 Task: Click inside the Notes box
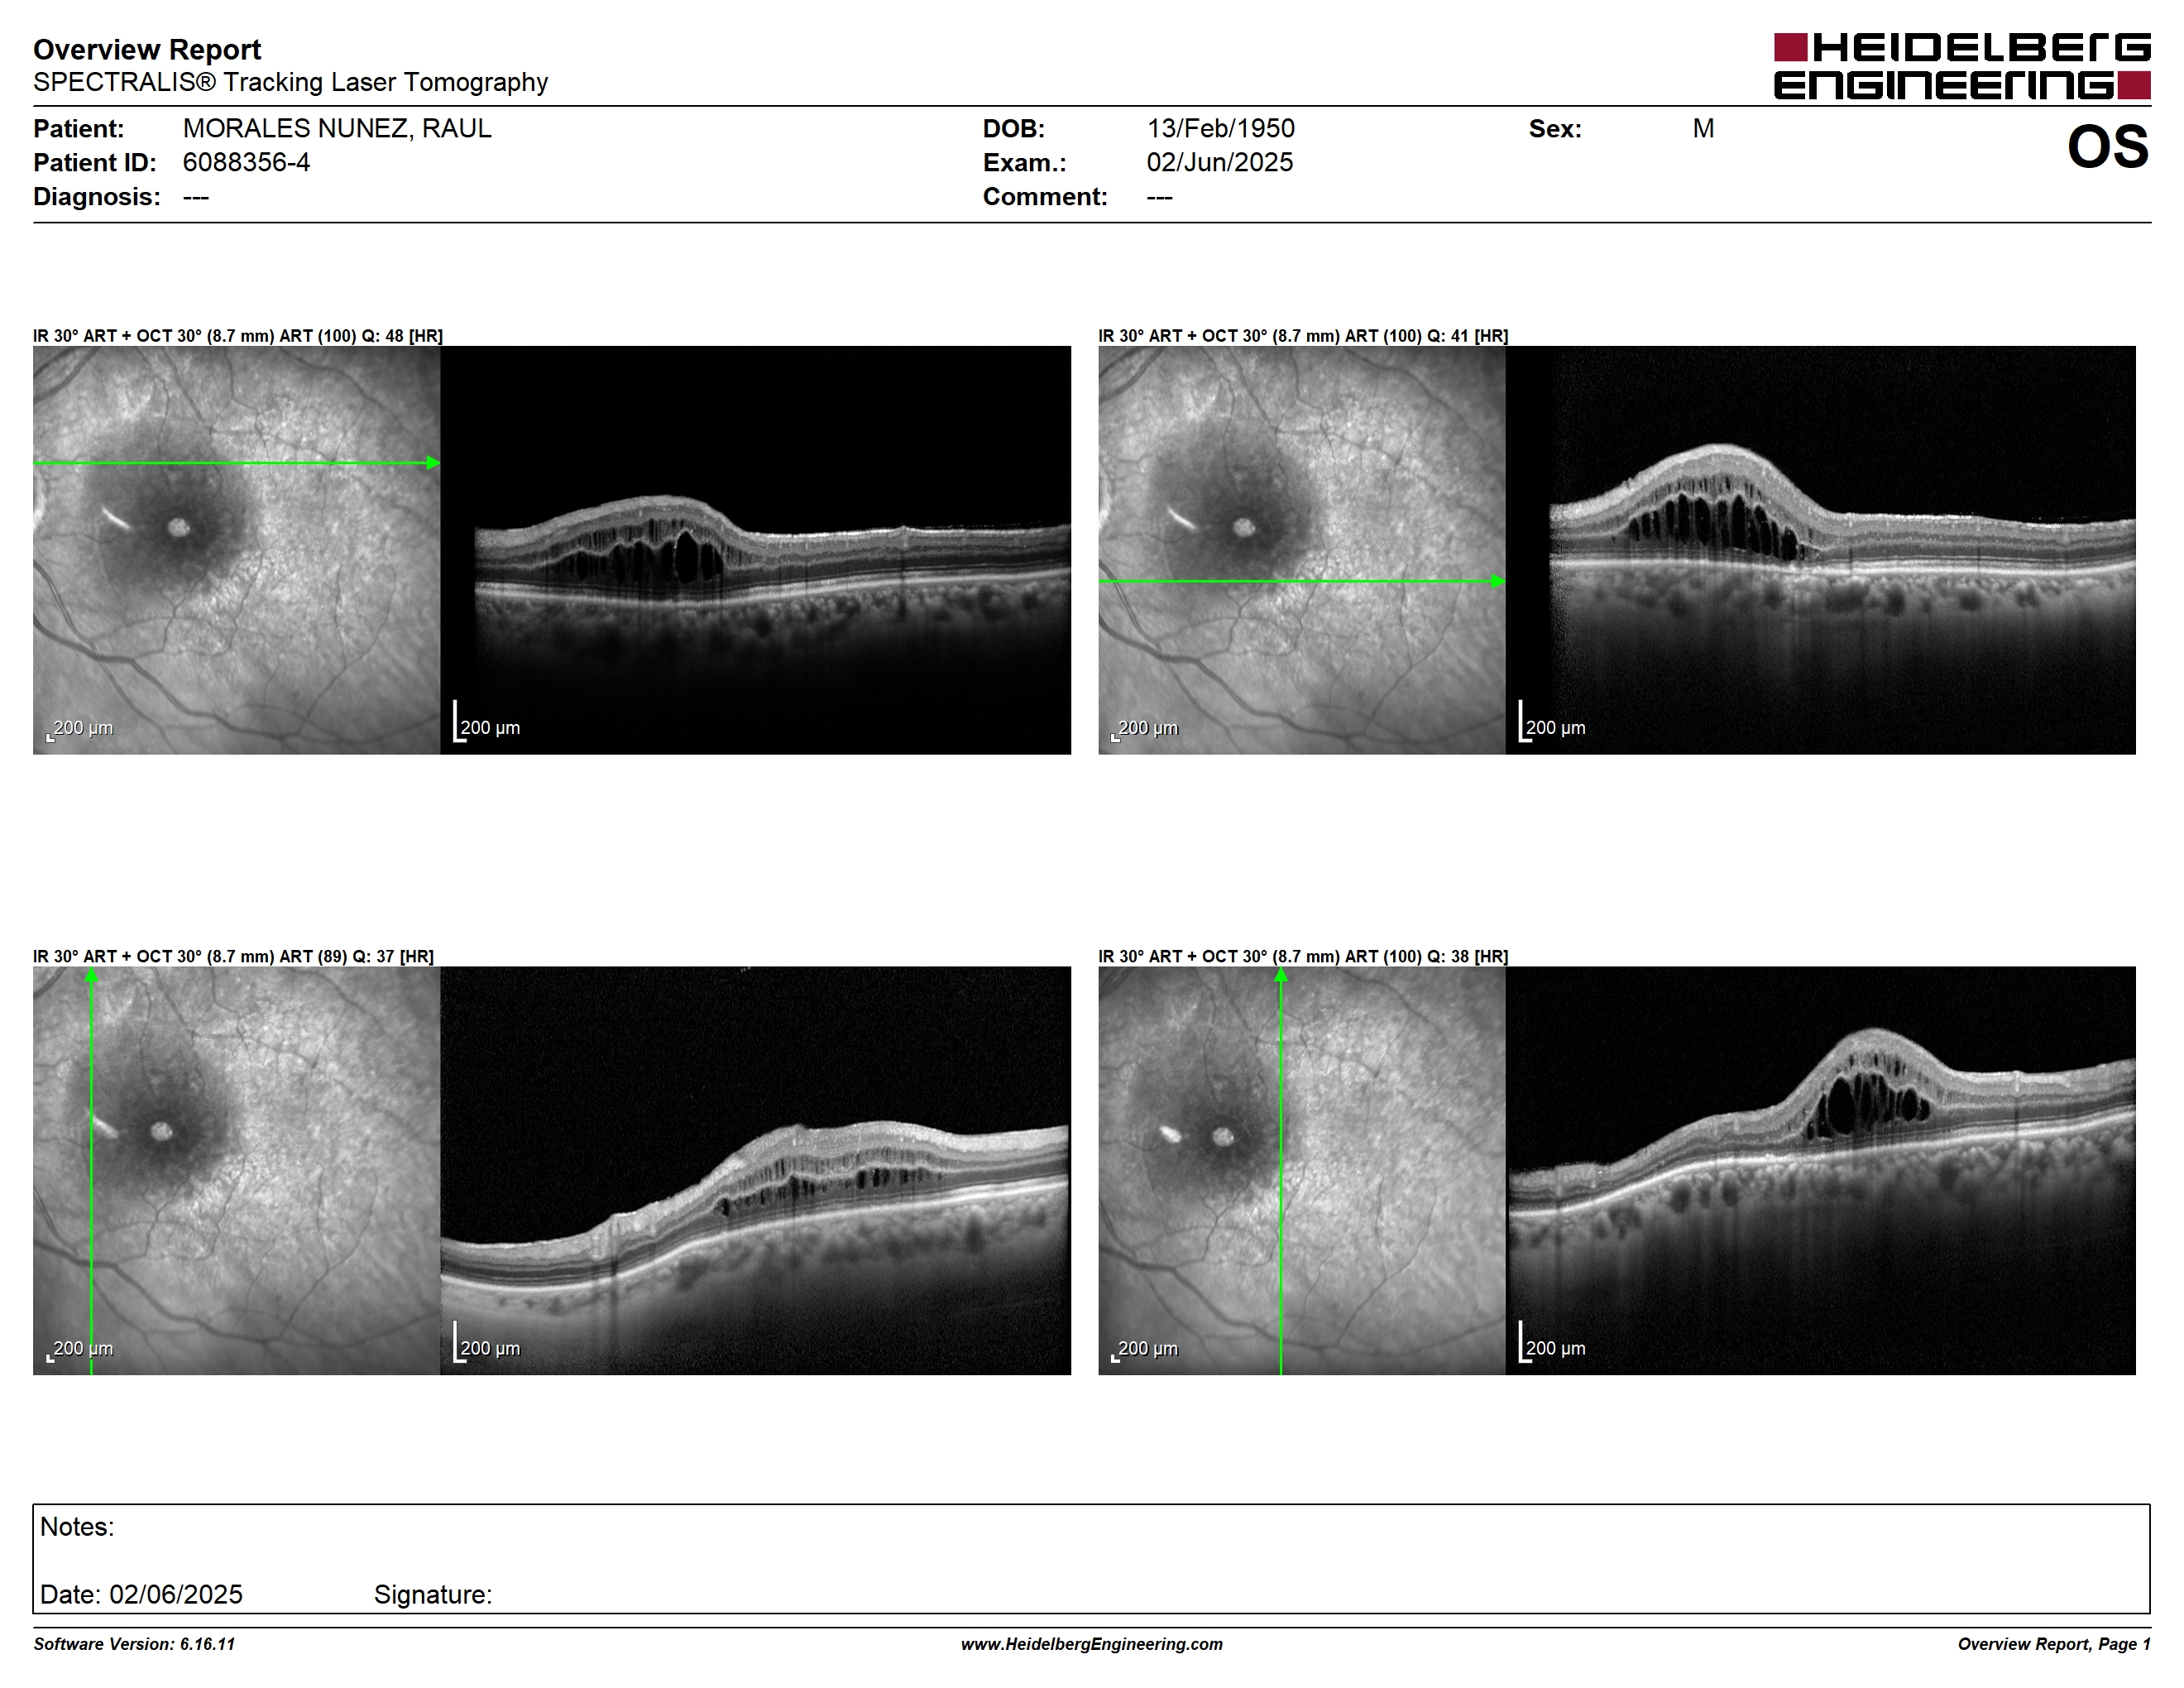(x=1091, y=1558)
